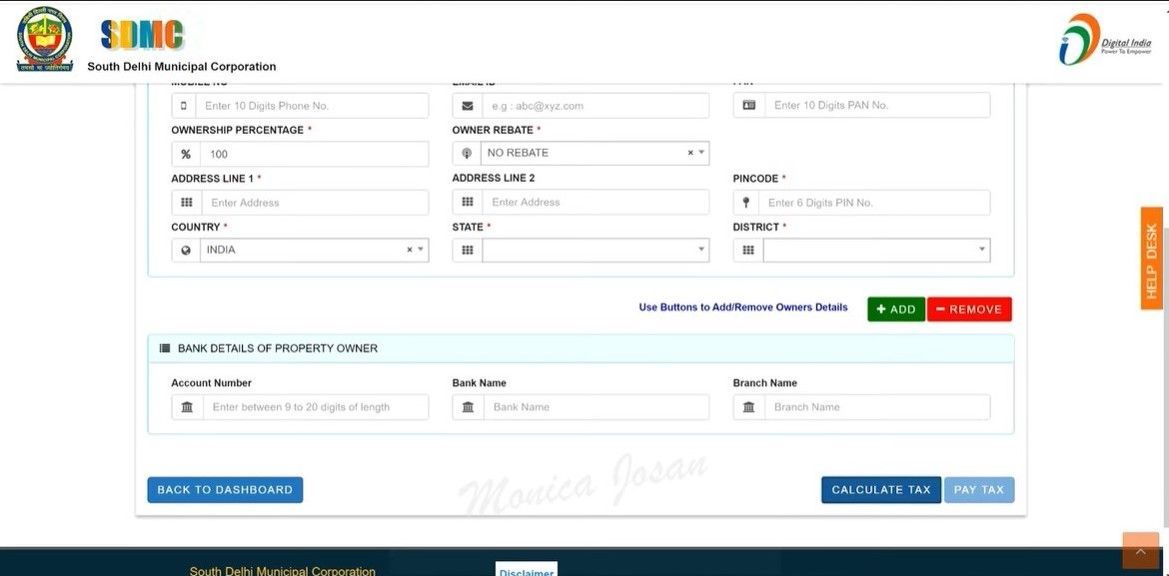Screen dimensions: 1169x576
Task: Click the Bank Details section header icon
Action: [x=164, y=347]
